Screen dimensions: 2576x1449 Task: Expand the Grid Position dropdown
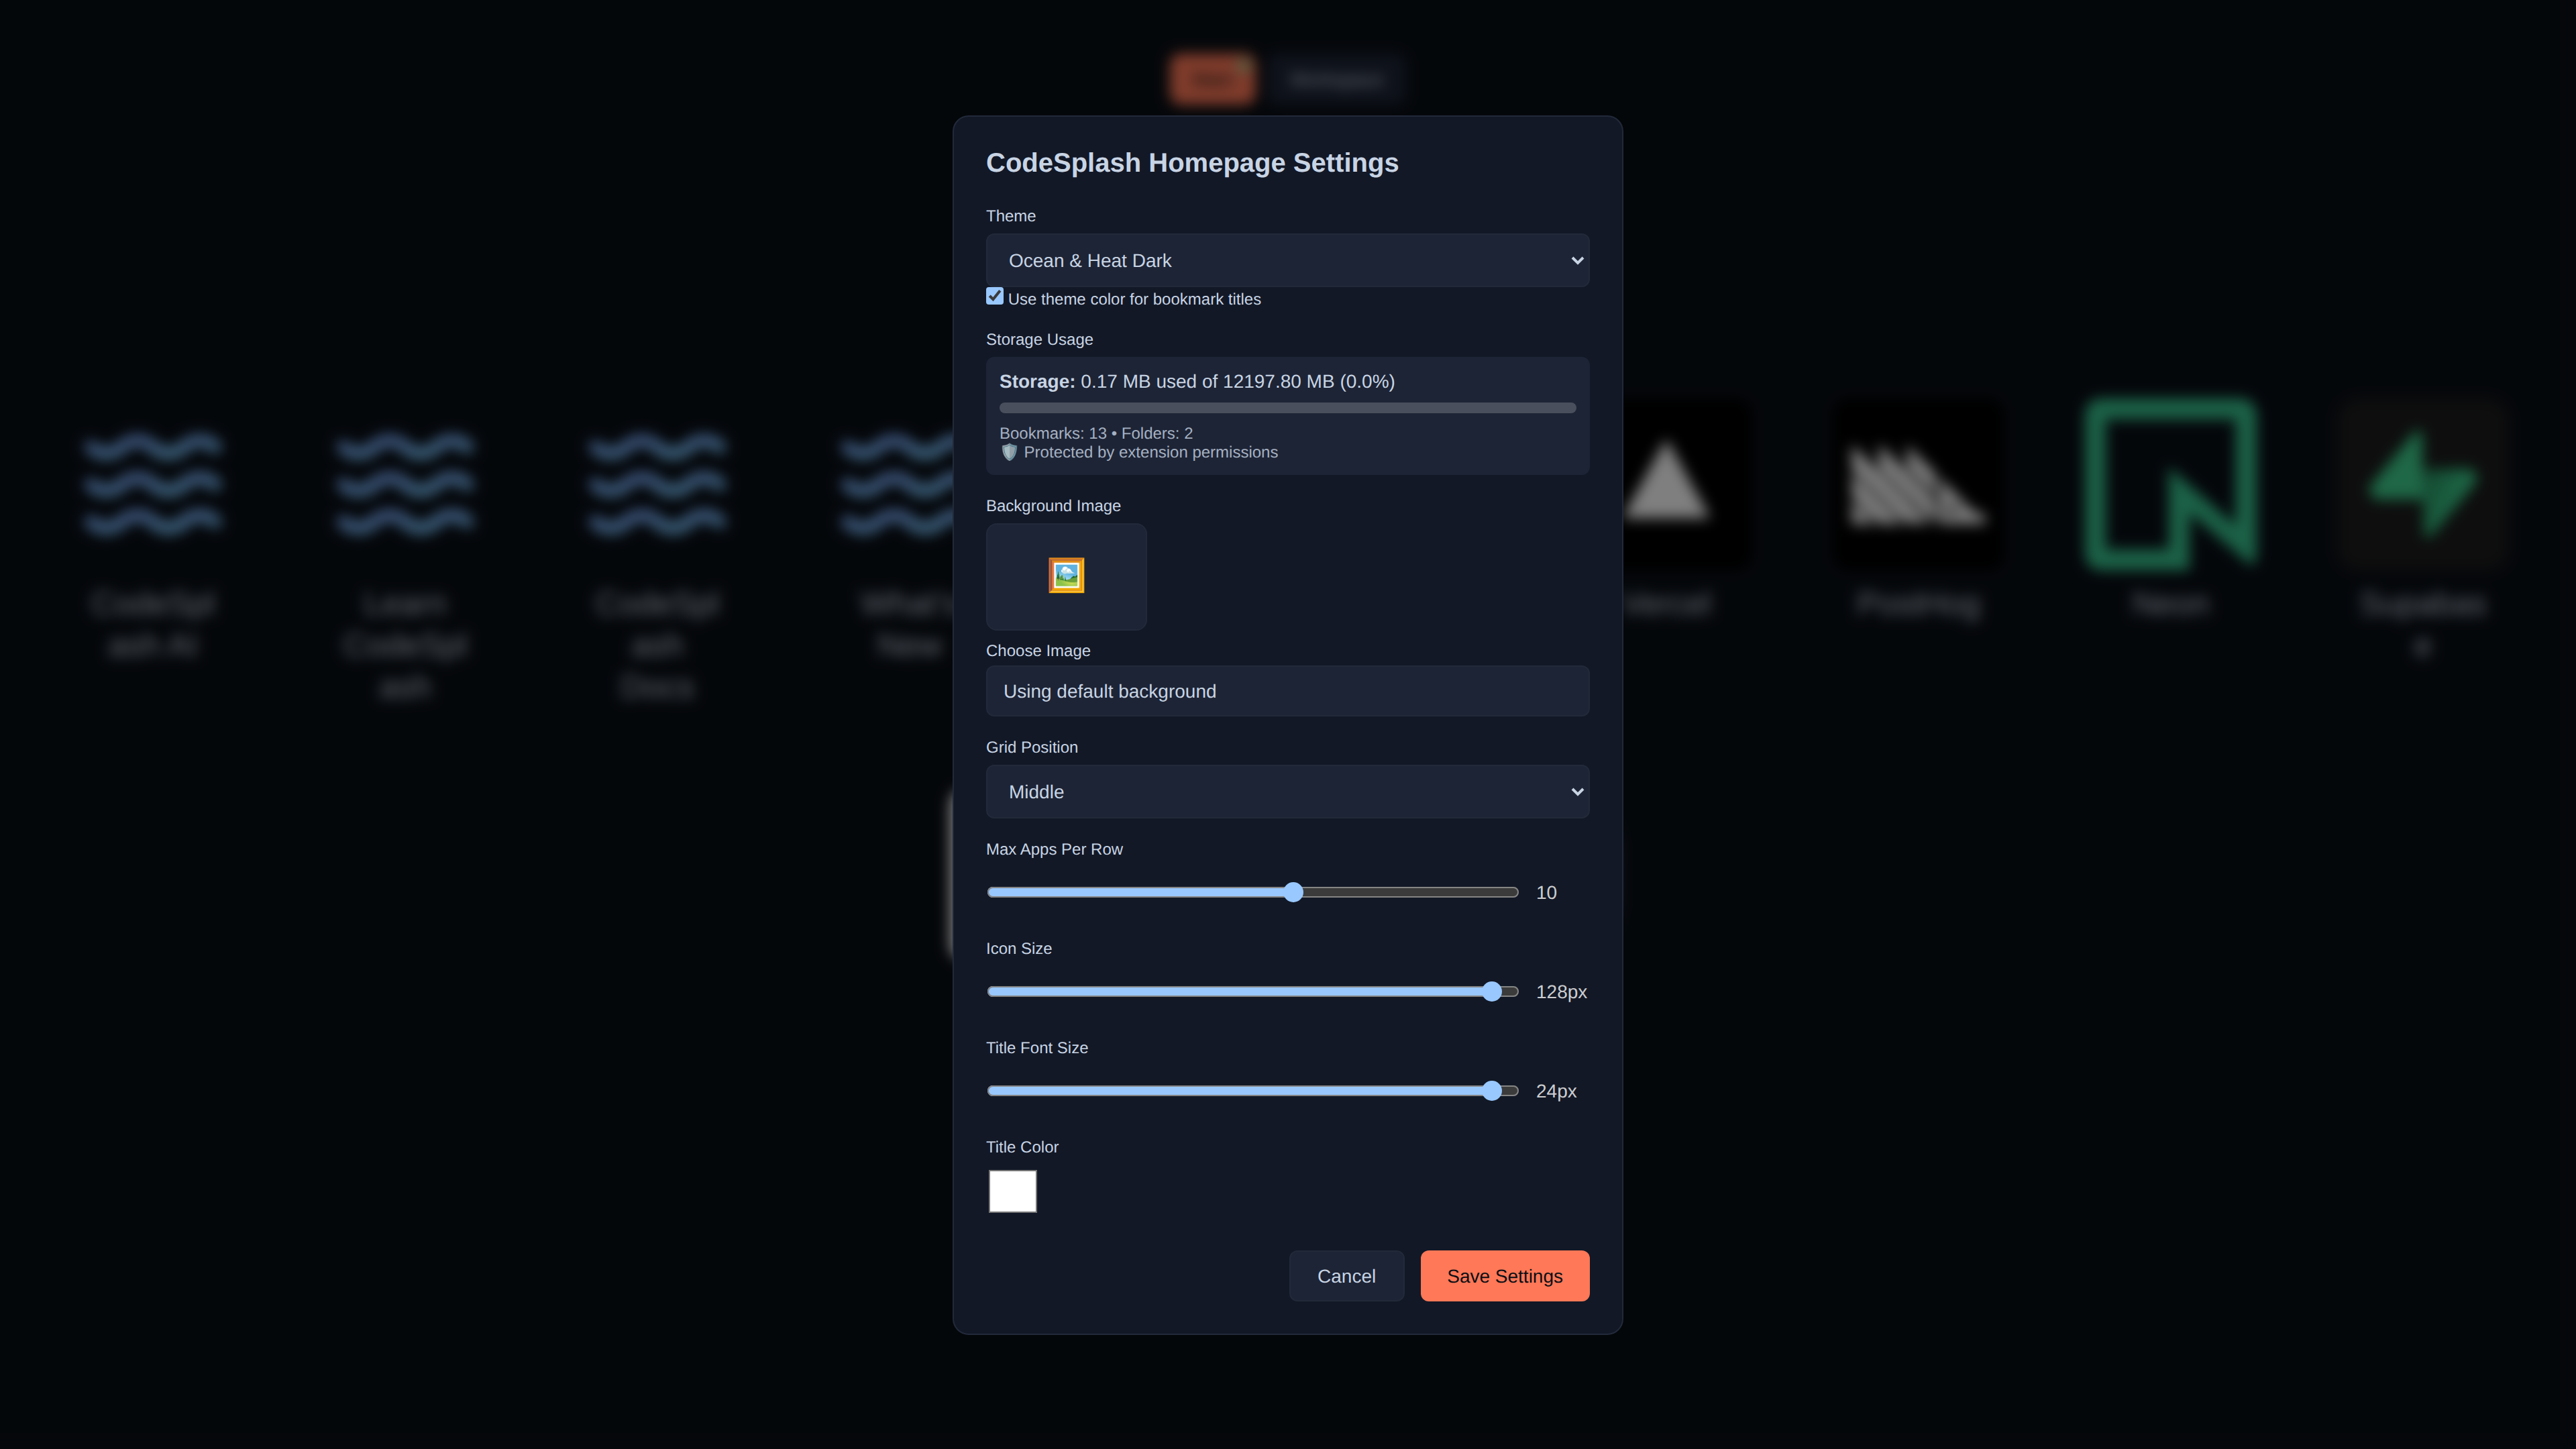tap(1287, 792)
